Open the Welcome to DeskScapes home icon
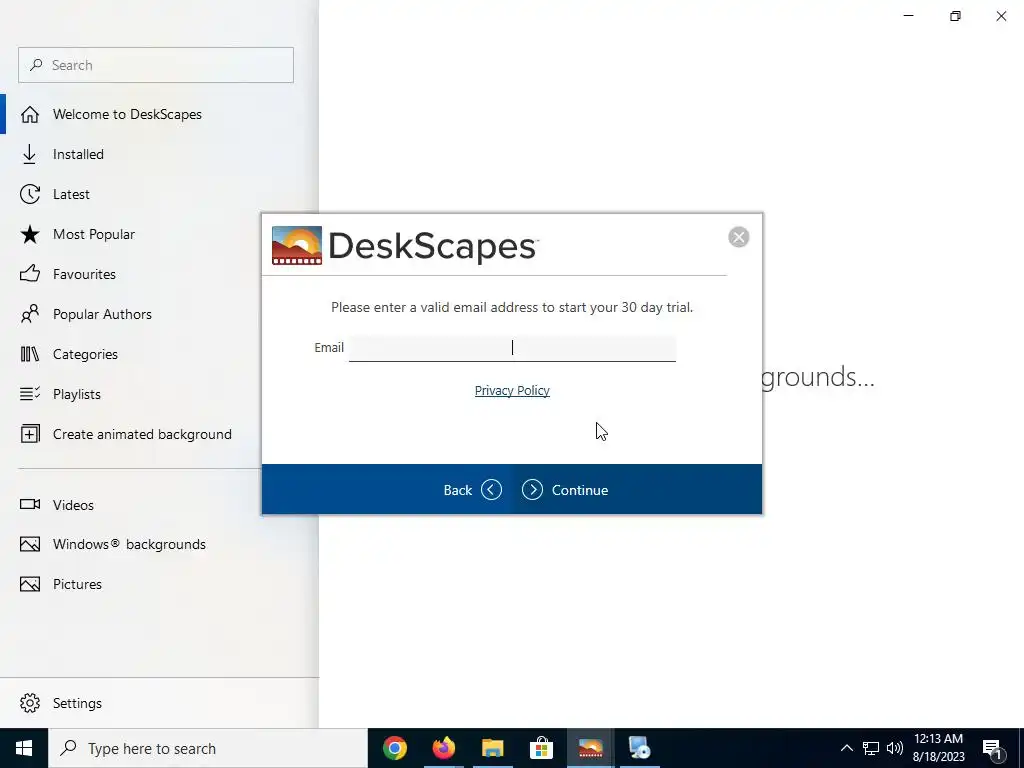The height and width of the screenshot is (768, 1024). click(x=30, y=114)
